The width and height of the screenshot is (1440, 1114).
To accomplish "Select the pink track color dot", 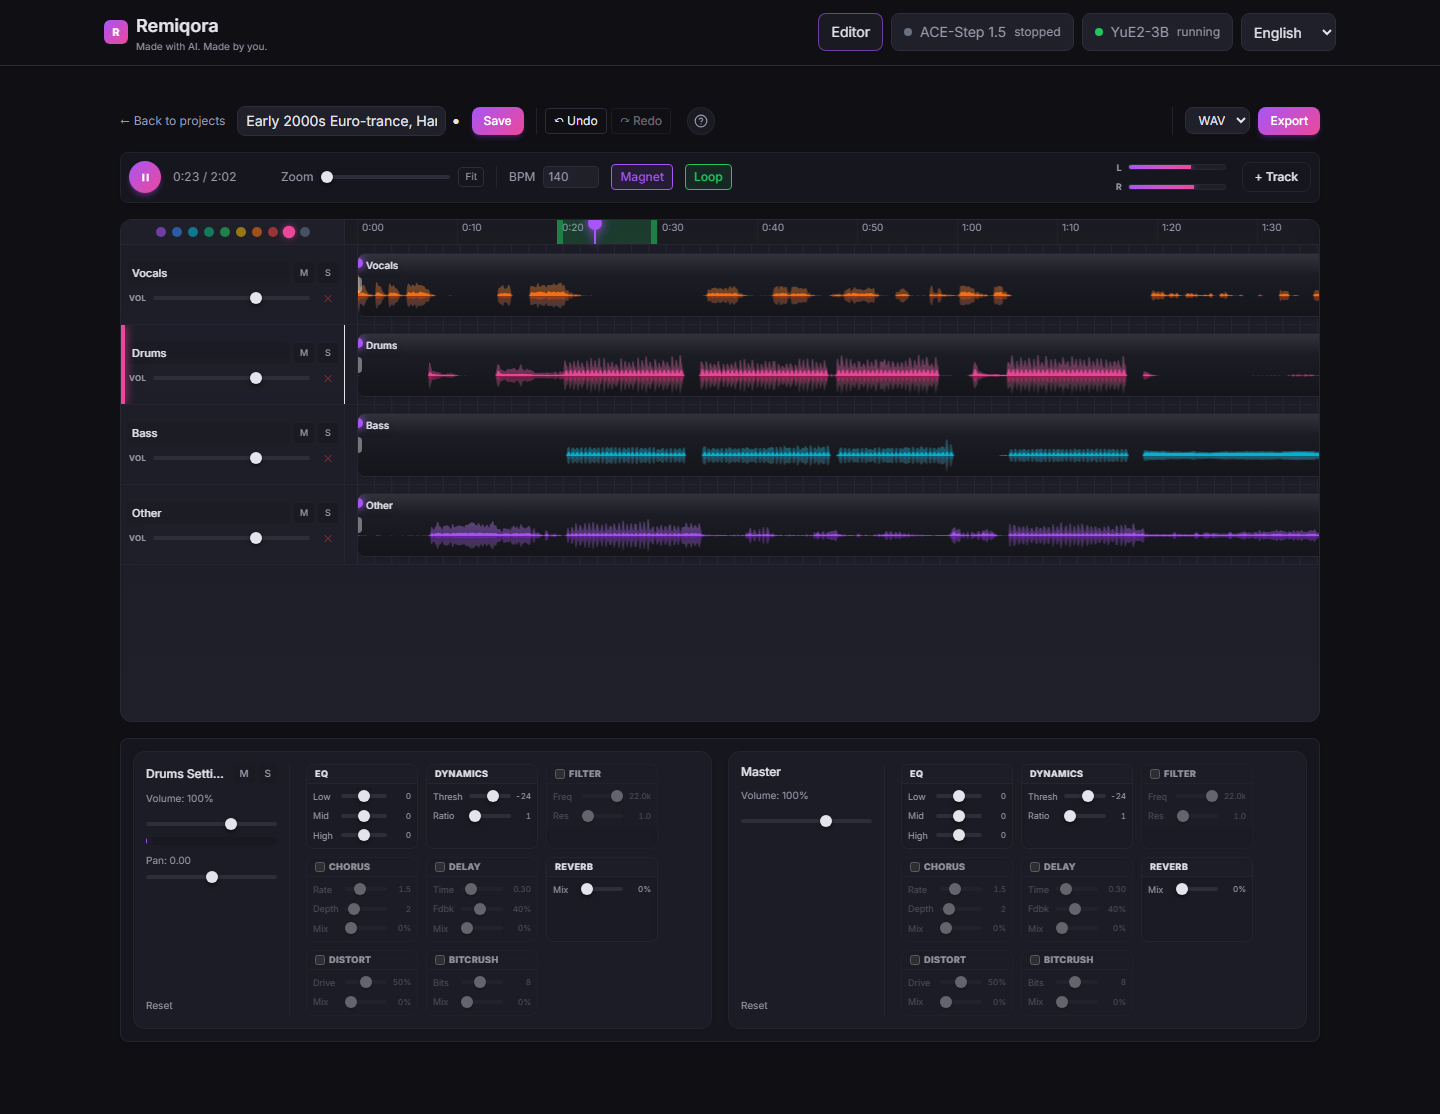I will point(289,232).
